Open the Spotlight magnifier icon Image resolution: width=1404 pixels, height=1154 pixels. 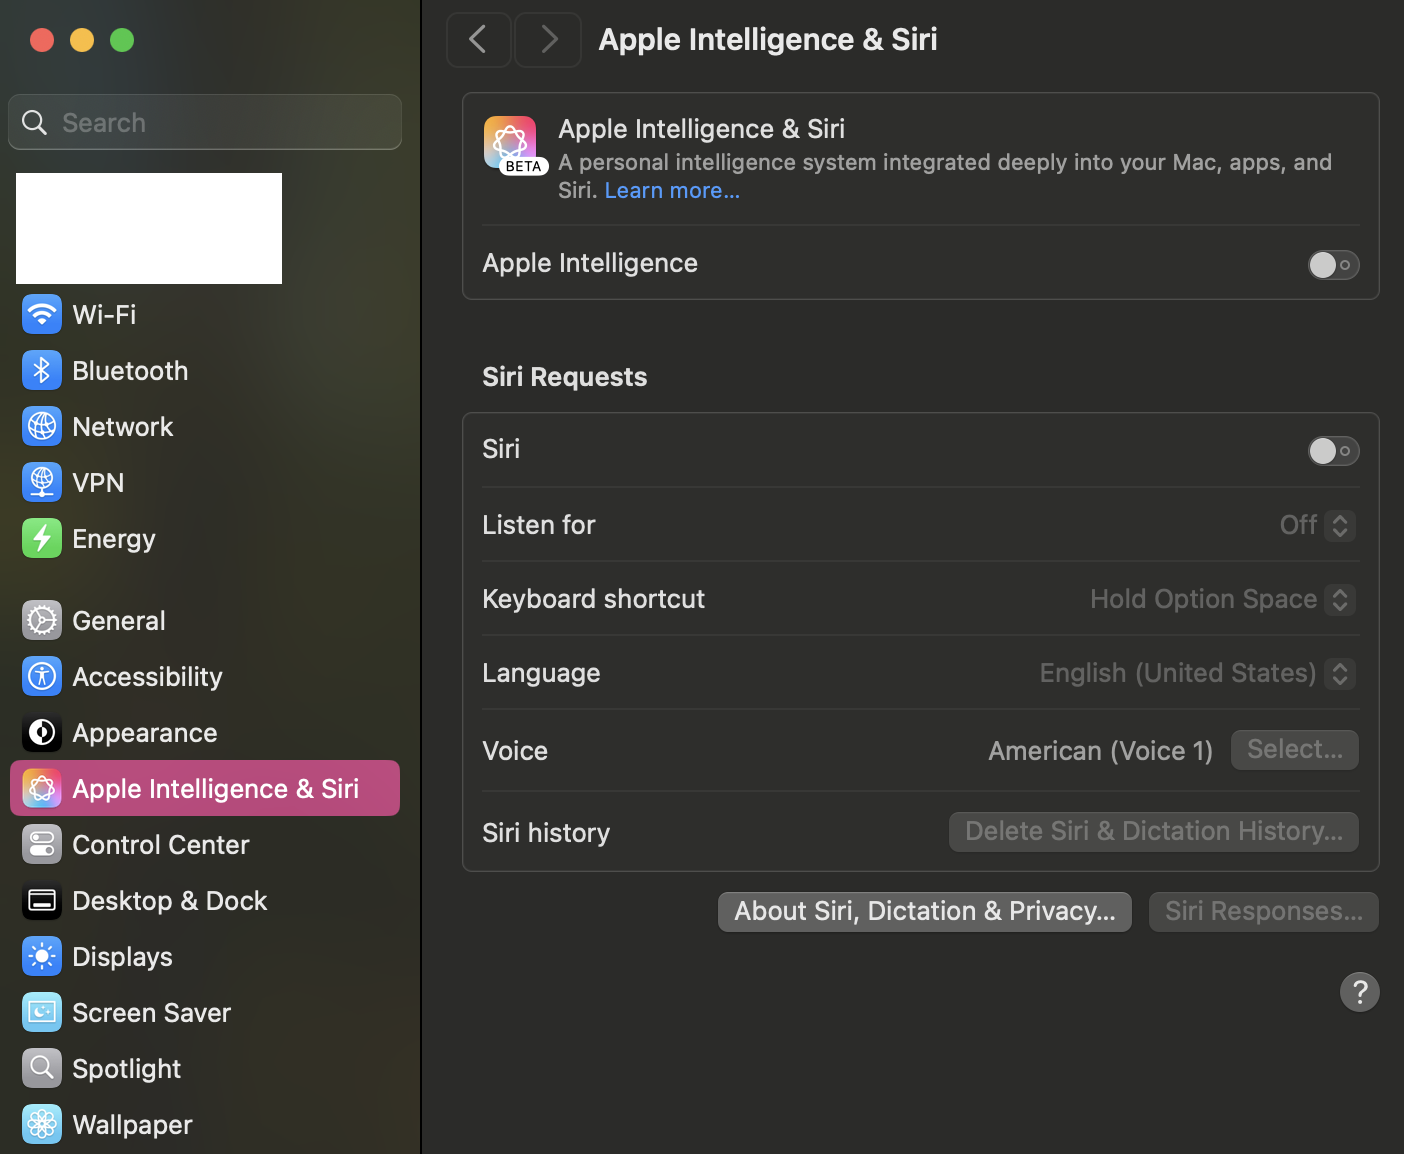42,1069
